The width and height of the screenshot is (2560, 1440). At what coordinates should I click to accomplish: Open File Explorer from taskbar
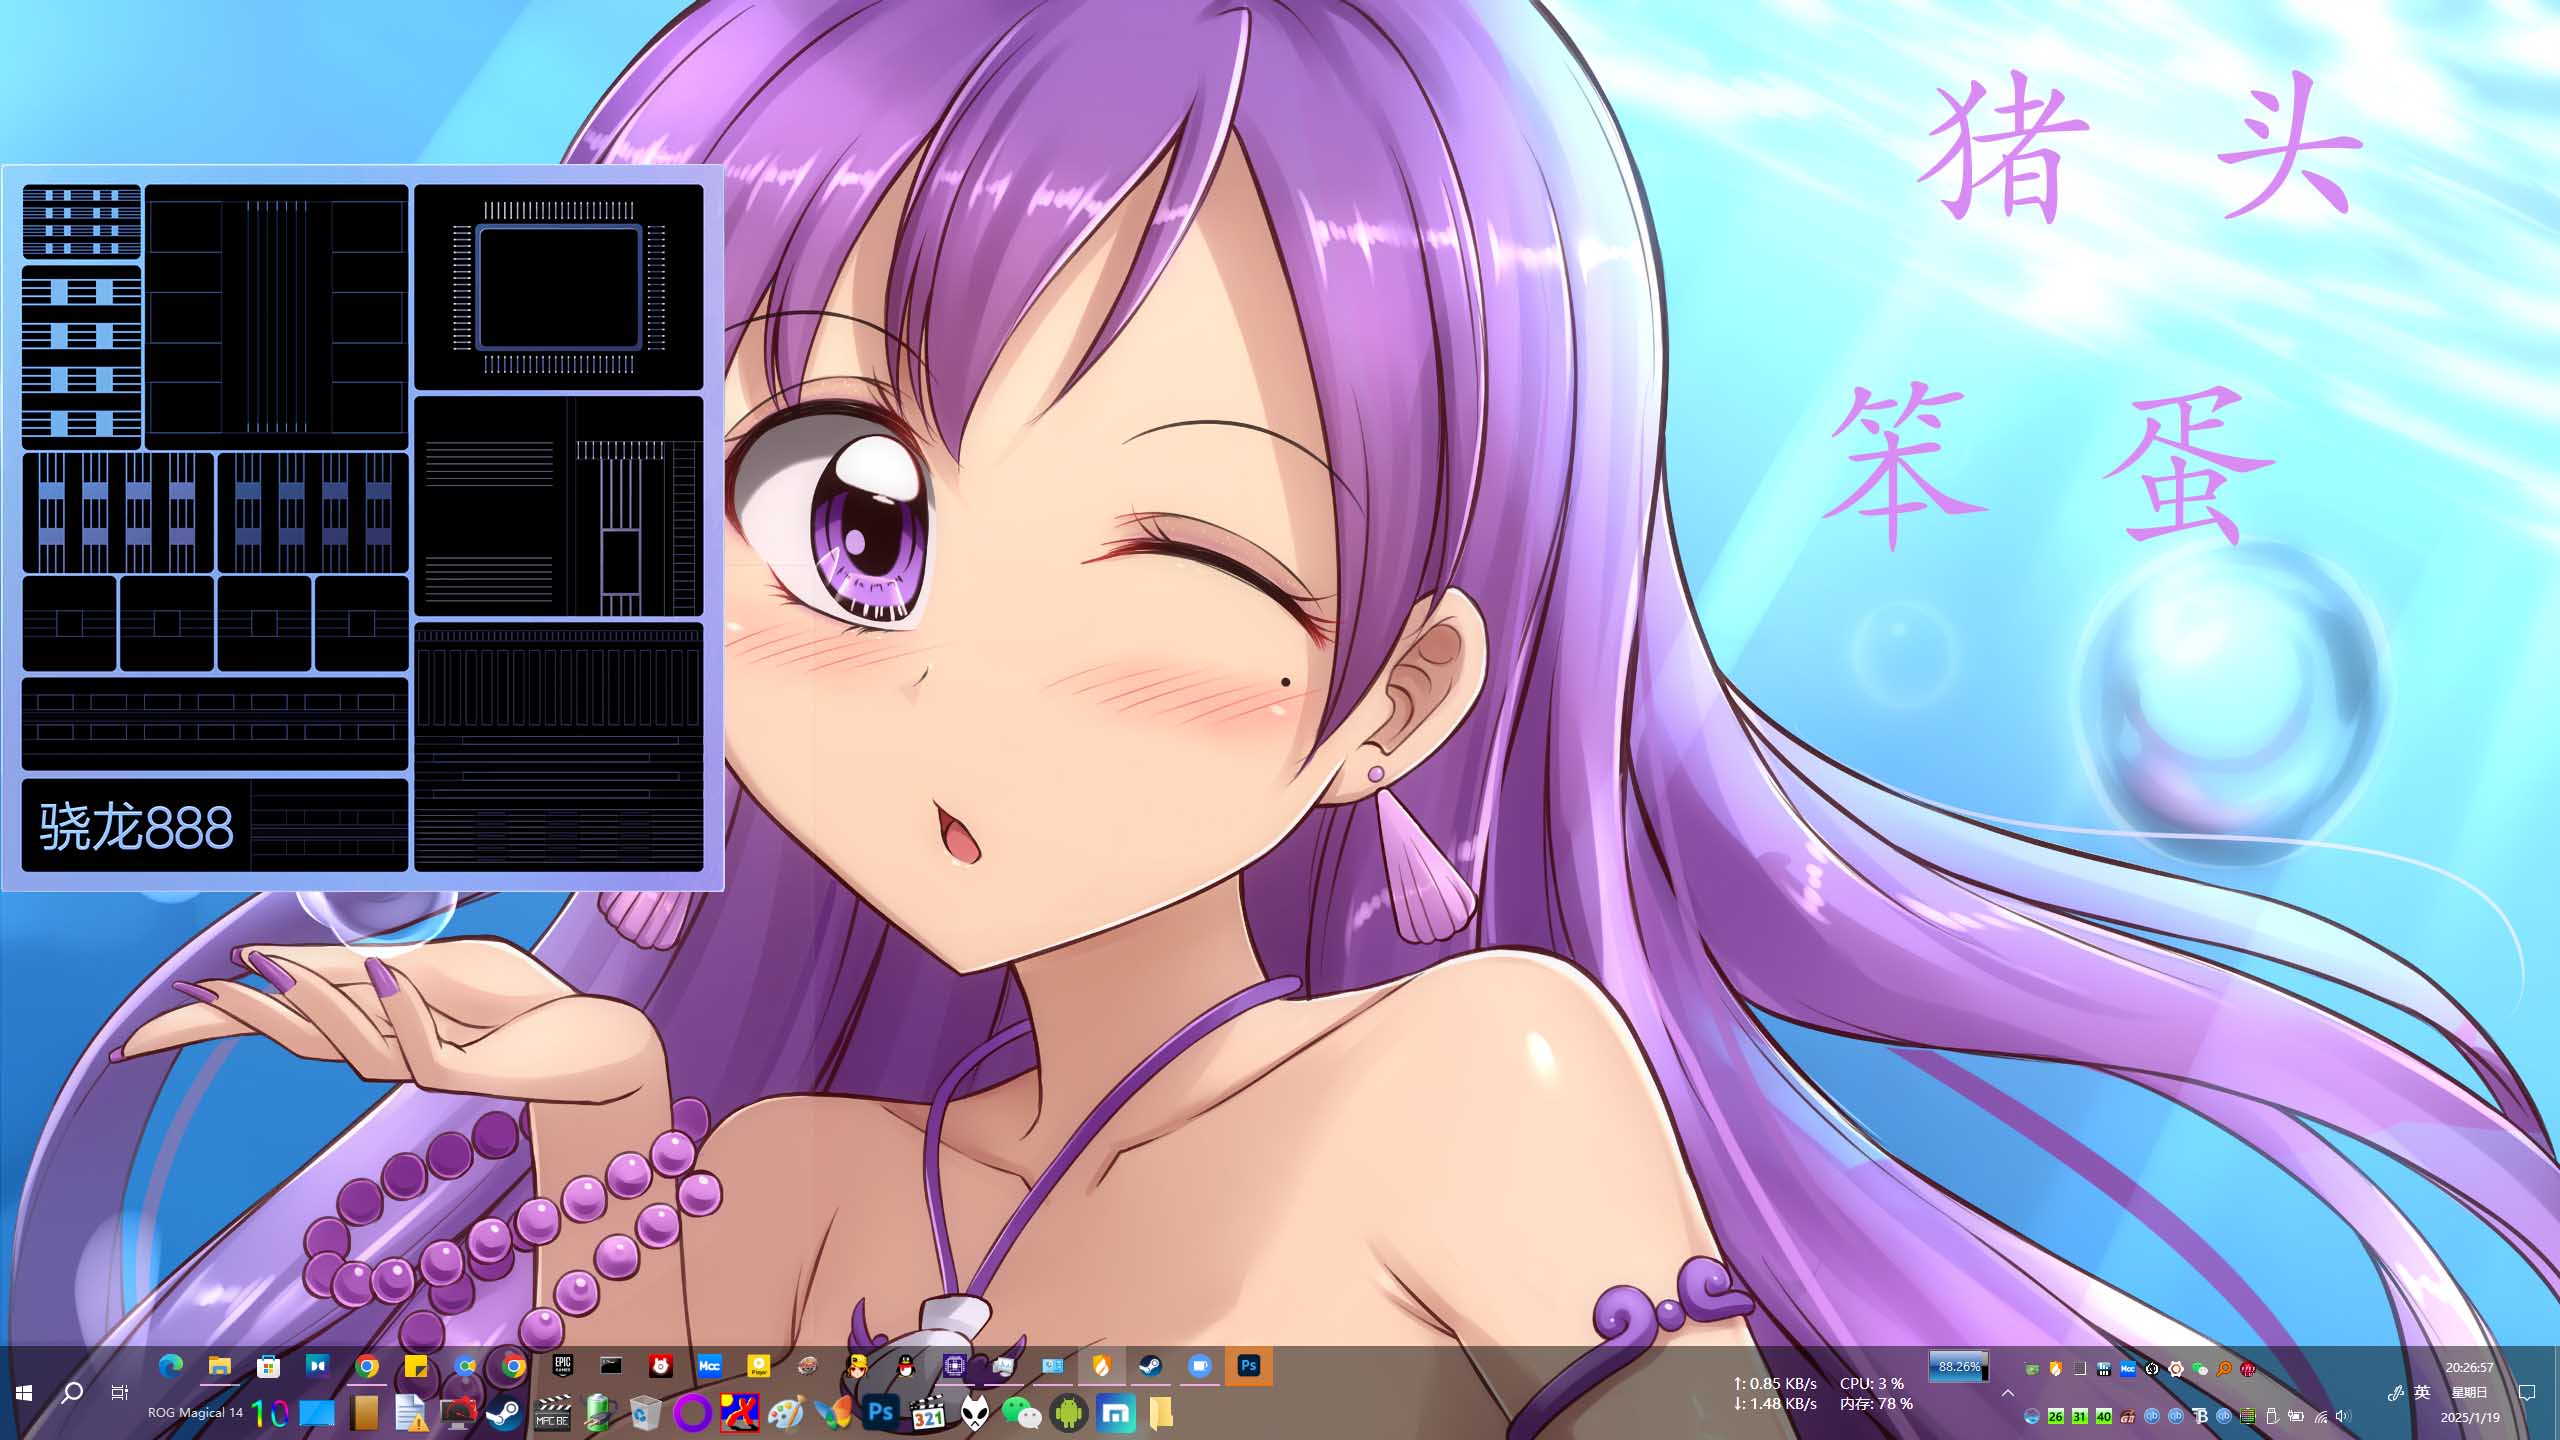coord(220,1366)
